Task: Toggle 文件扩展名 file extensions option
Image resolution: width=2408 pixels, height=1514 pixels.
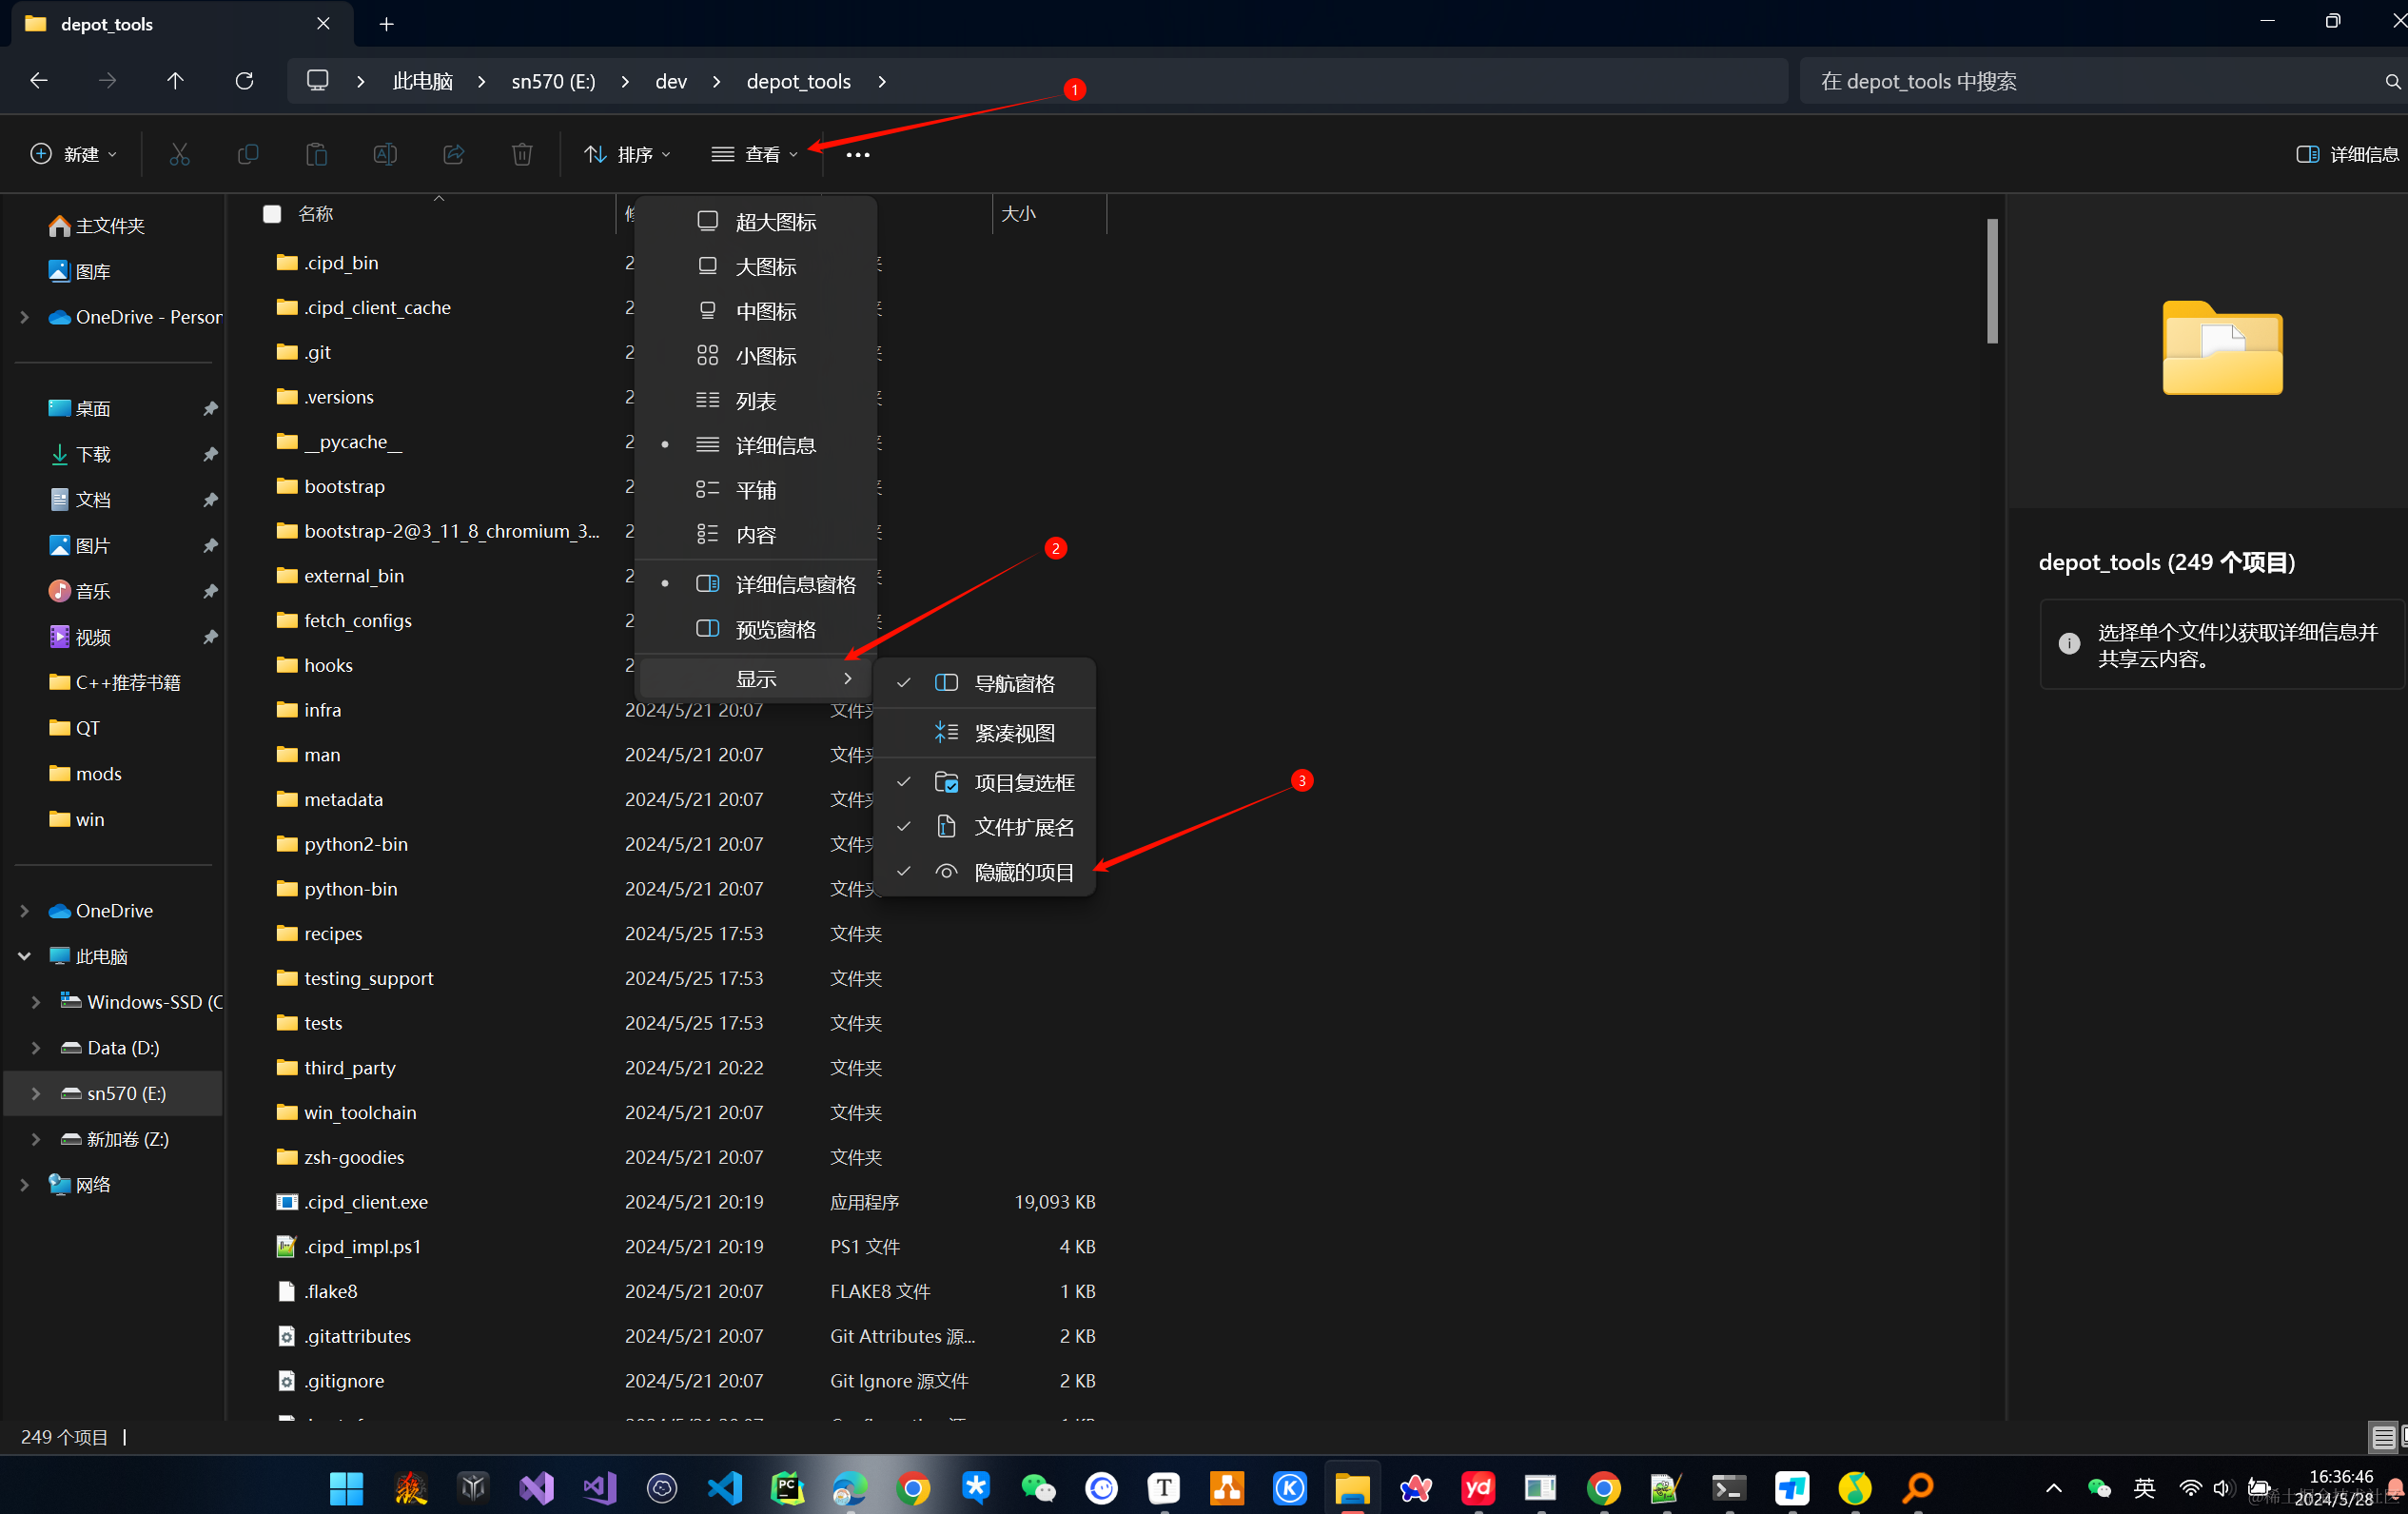Action: [1022, 827]
